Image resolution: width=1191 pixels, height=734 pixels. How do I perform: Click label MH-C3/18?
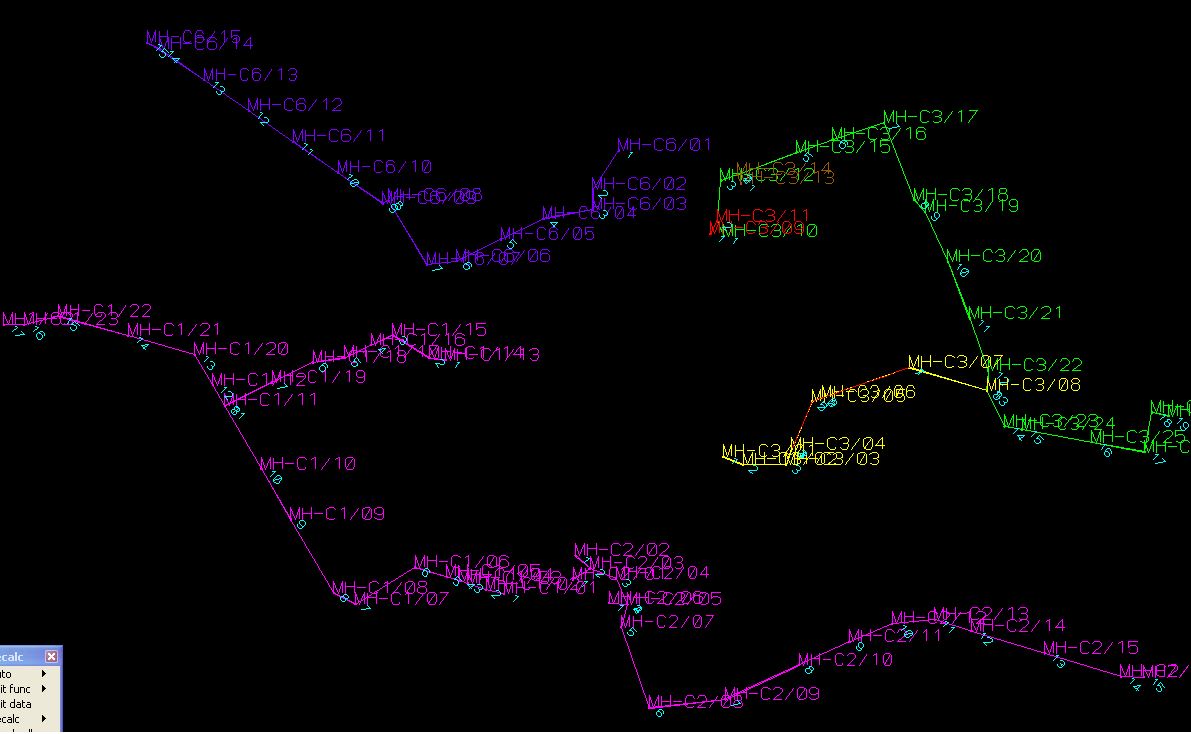click(x=961, y=195)
